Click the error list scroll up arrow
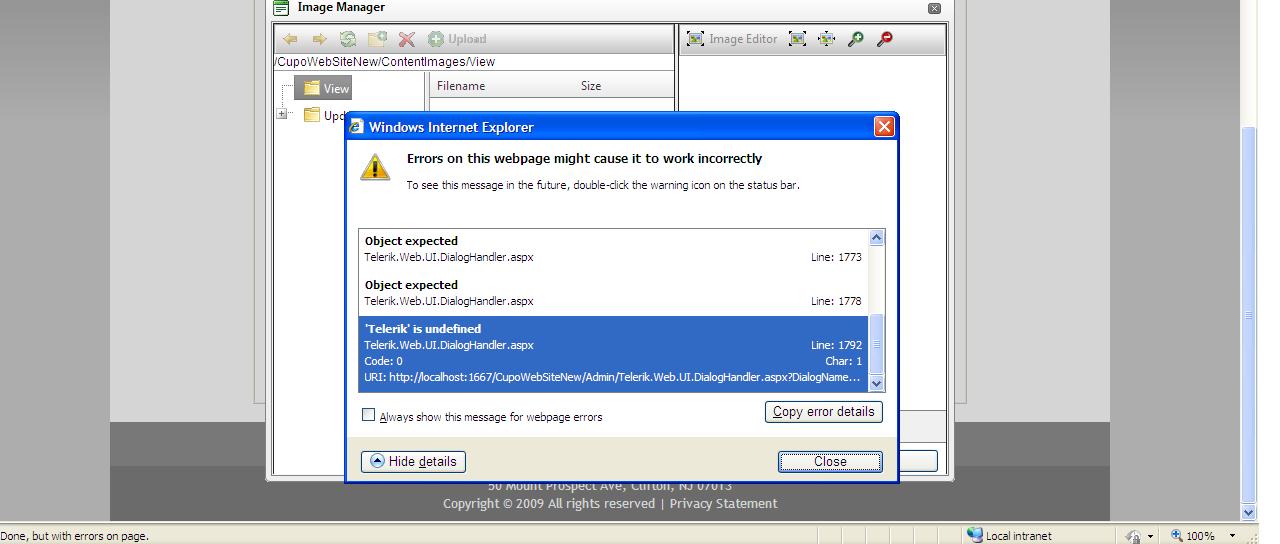 coord(877,238)
